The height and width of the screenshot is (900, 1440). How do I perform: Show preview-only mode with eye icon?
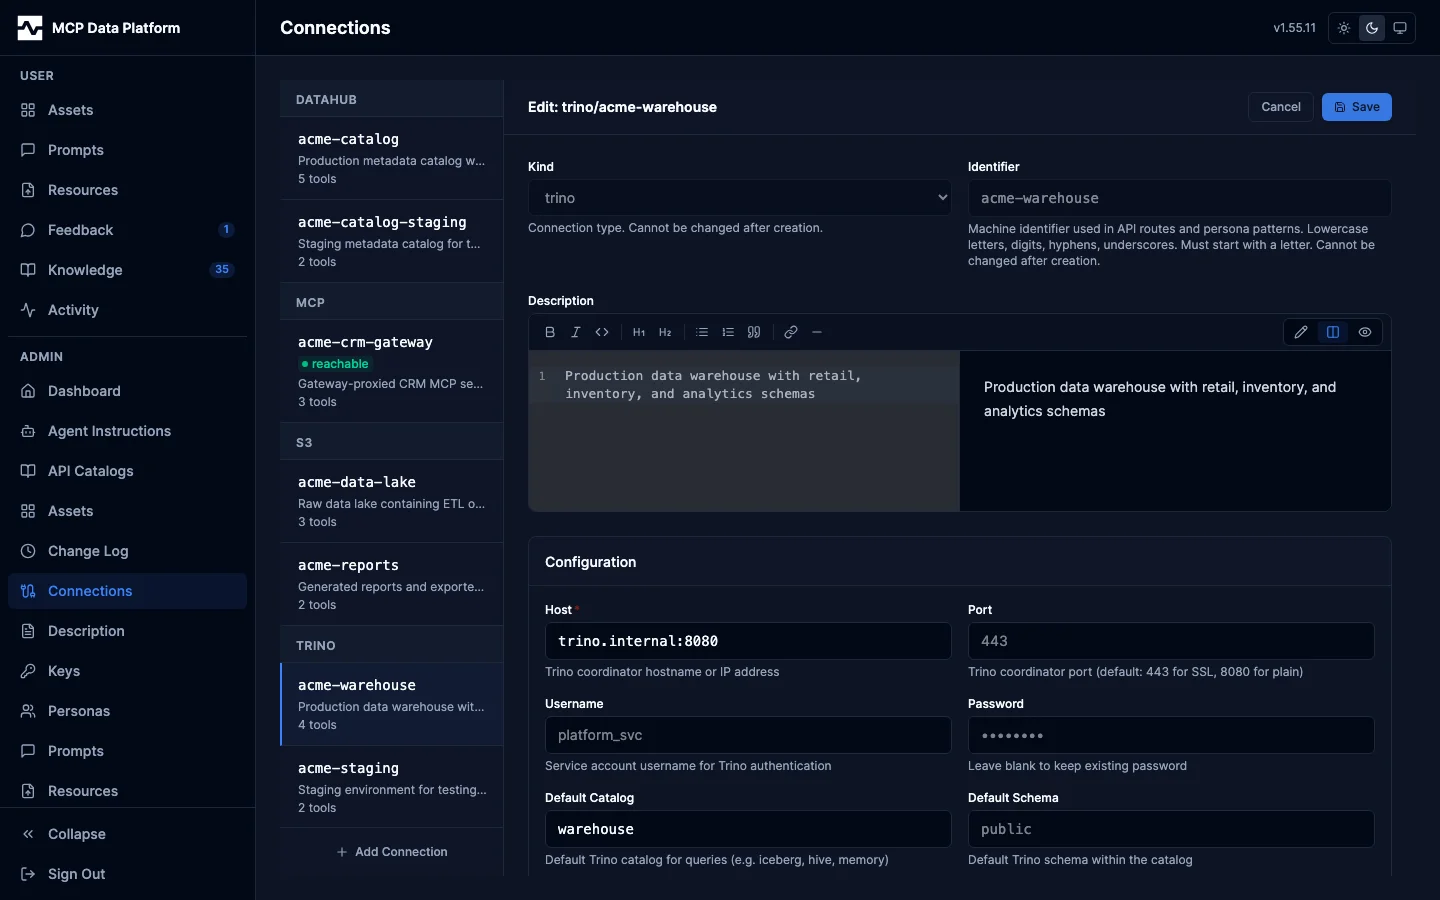(1365, 332)
